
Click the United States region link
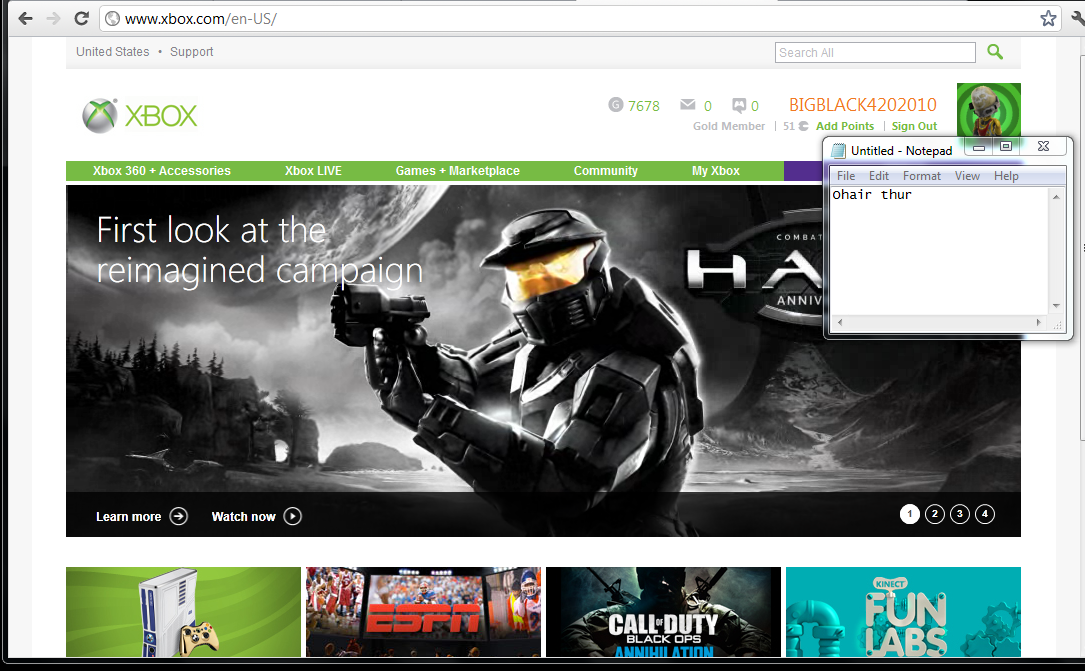click(113, 52)
